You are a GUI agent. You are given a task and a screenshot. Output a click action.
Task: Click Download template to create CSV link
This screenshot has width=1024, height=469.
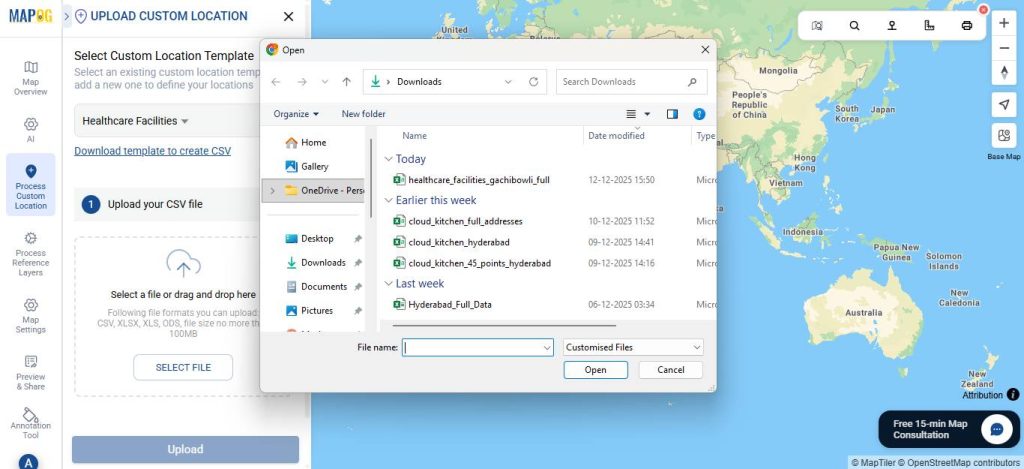pyautogui.click(x=152, y=151)
